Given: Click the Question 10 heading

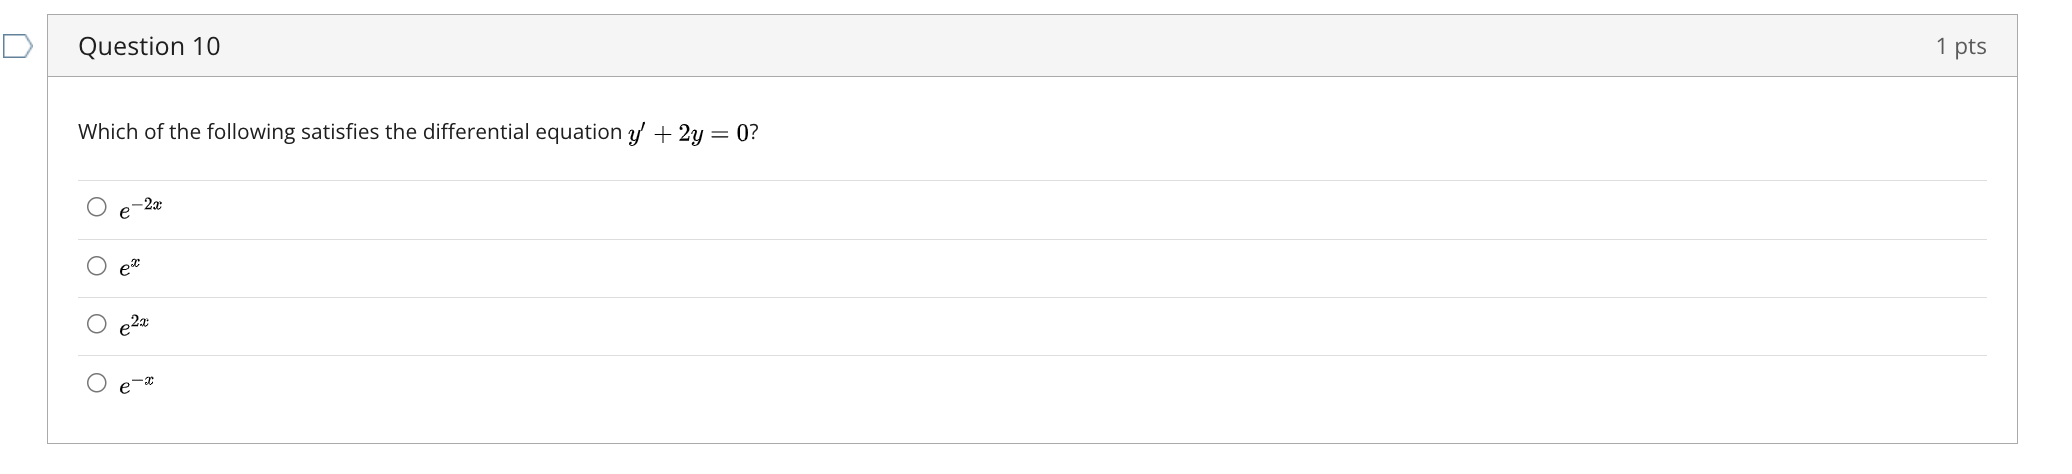Looking at the screenshot, I should 149,46.
